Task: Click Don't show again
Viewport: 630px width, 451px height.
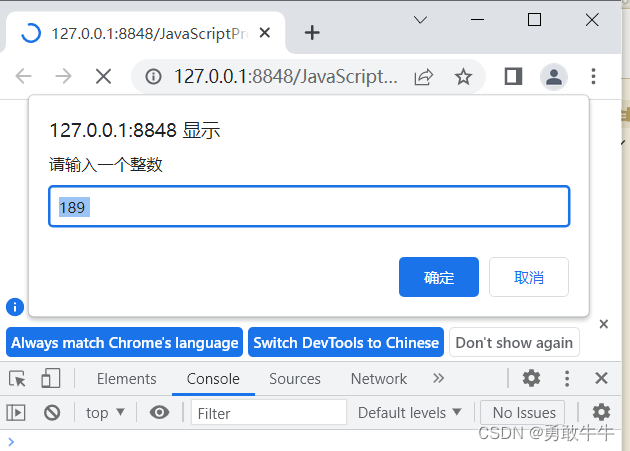Action: [x=514, y=342]
